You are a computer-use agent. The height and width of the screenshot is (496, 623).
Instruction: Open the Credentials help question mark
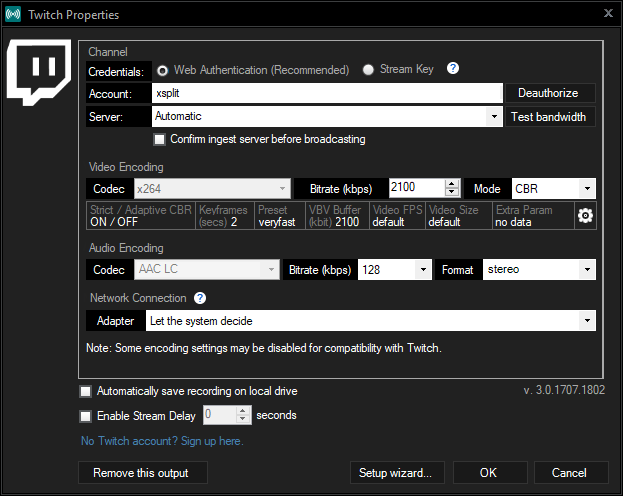pos(453,69)
